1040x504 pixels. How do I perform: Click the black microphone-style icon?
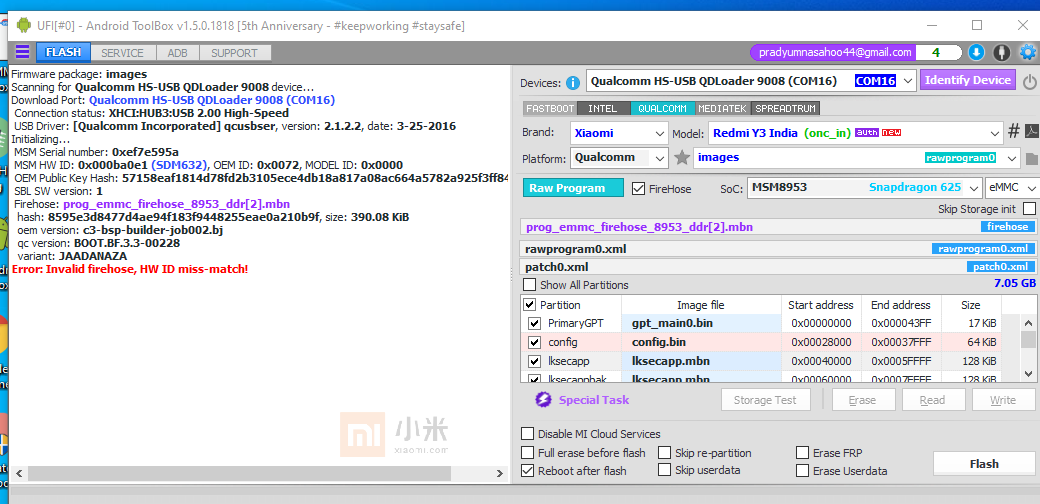click(x=1002, y=52)
